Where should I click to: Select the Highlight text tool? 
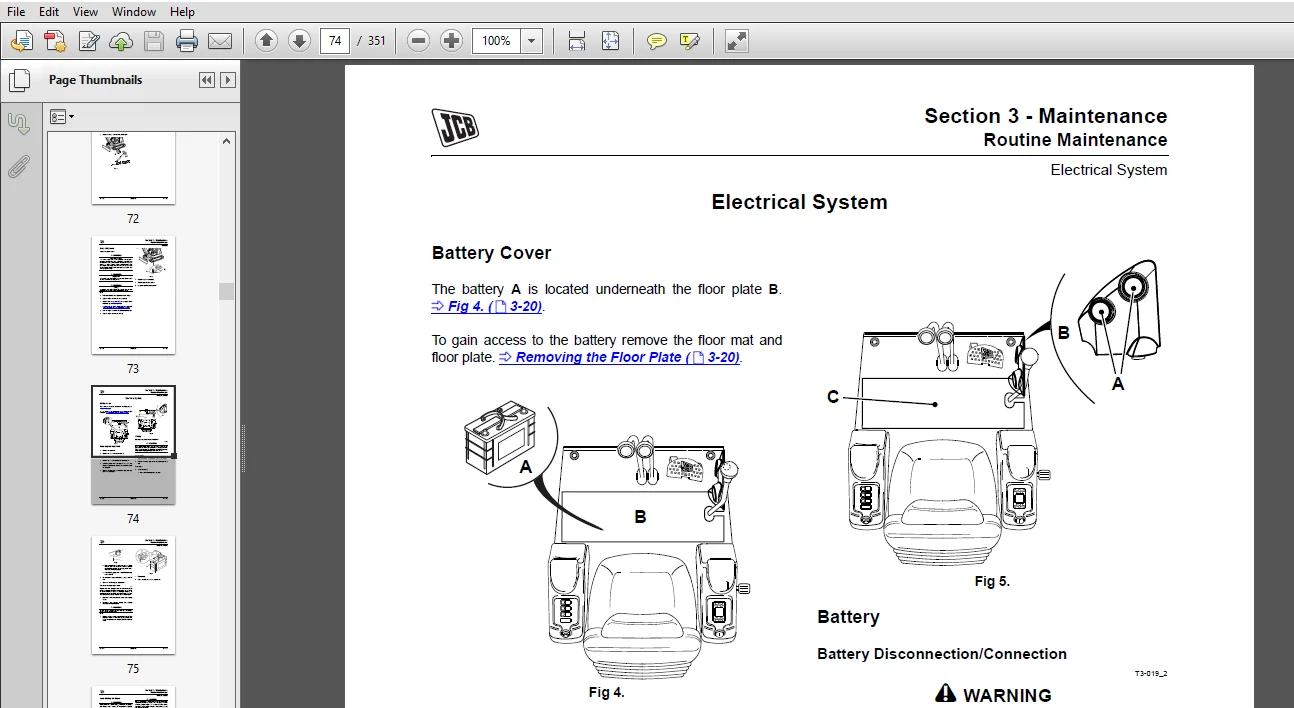(x=689, y=41)
